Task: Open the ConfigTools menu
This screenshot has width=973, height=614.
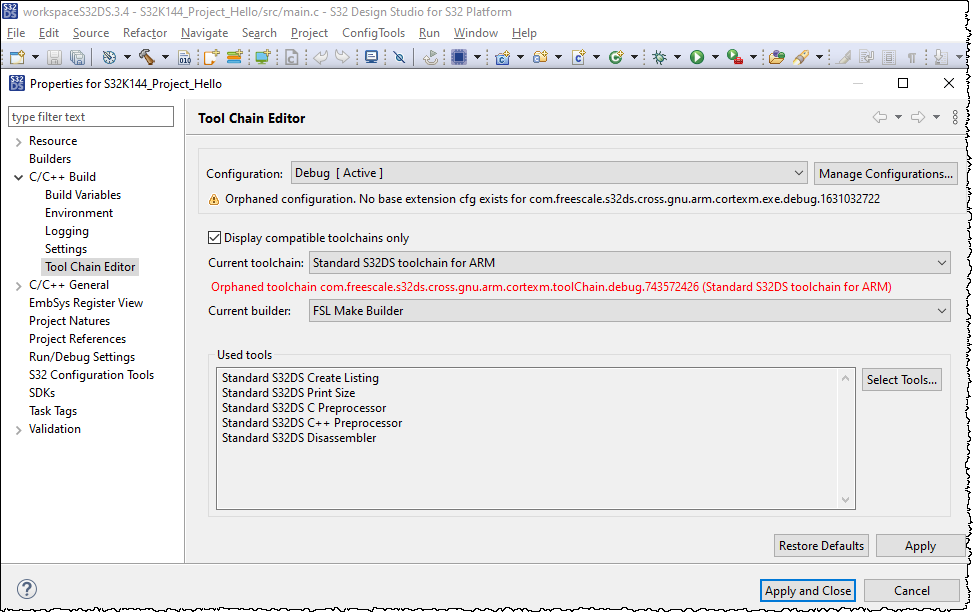Action: click(x=373, y=33)
